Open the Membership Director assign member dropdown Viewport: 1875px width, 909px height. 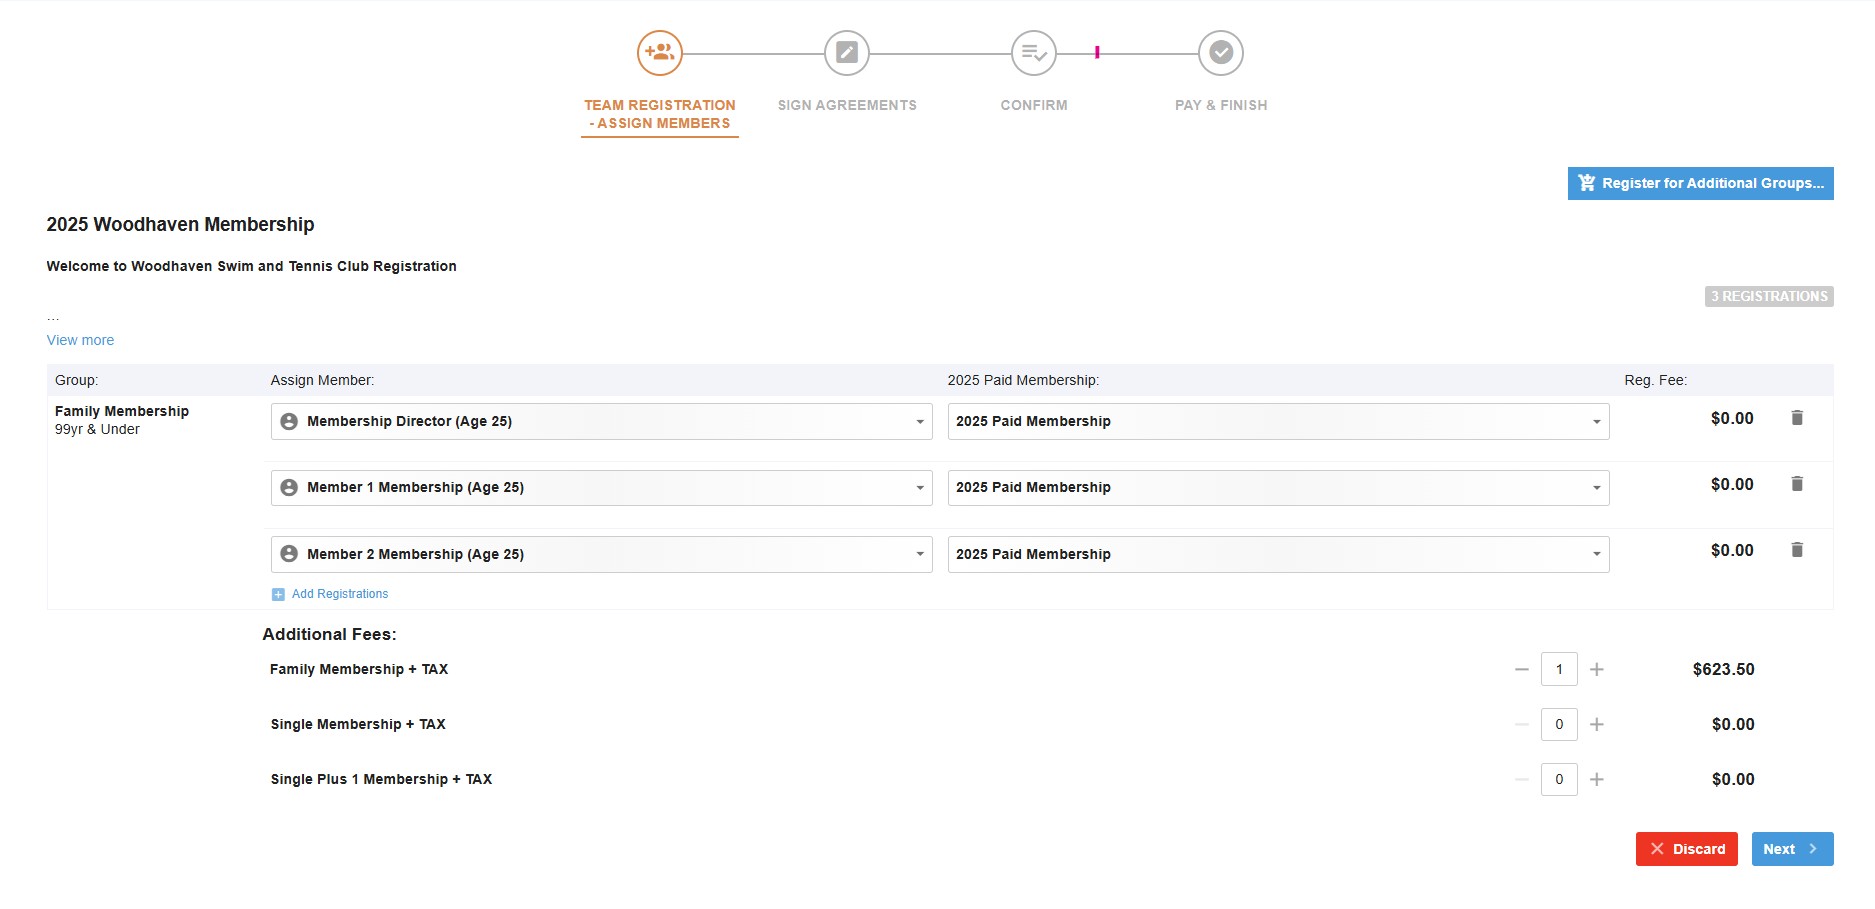click(601, 422)
